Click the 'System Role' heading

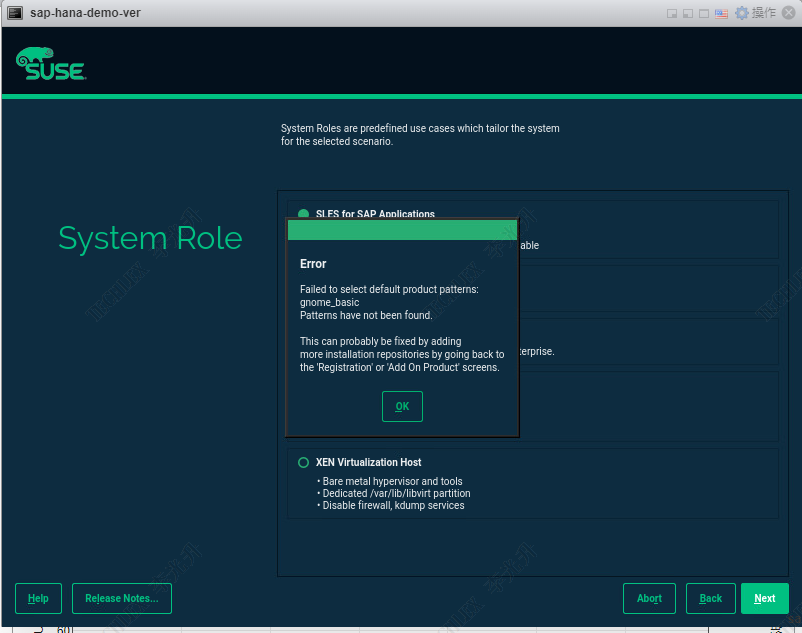tap(150, 238)
